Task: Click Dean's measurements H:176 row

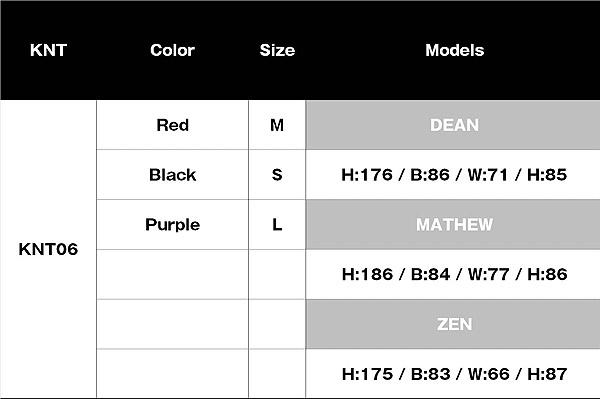Action: [453, 175]
